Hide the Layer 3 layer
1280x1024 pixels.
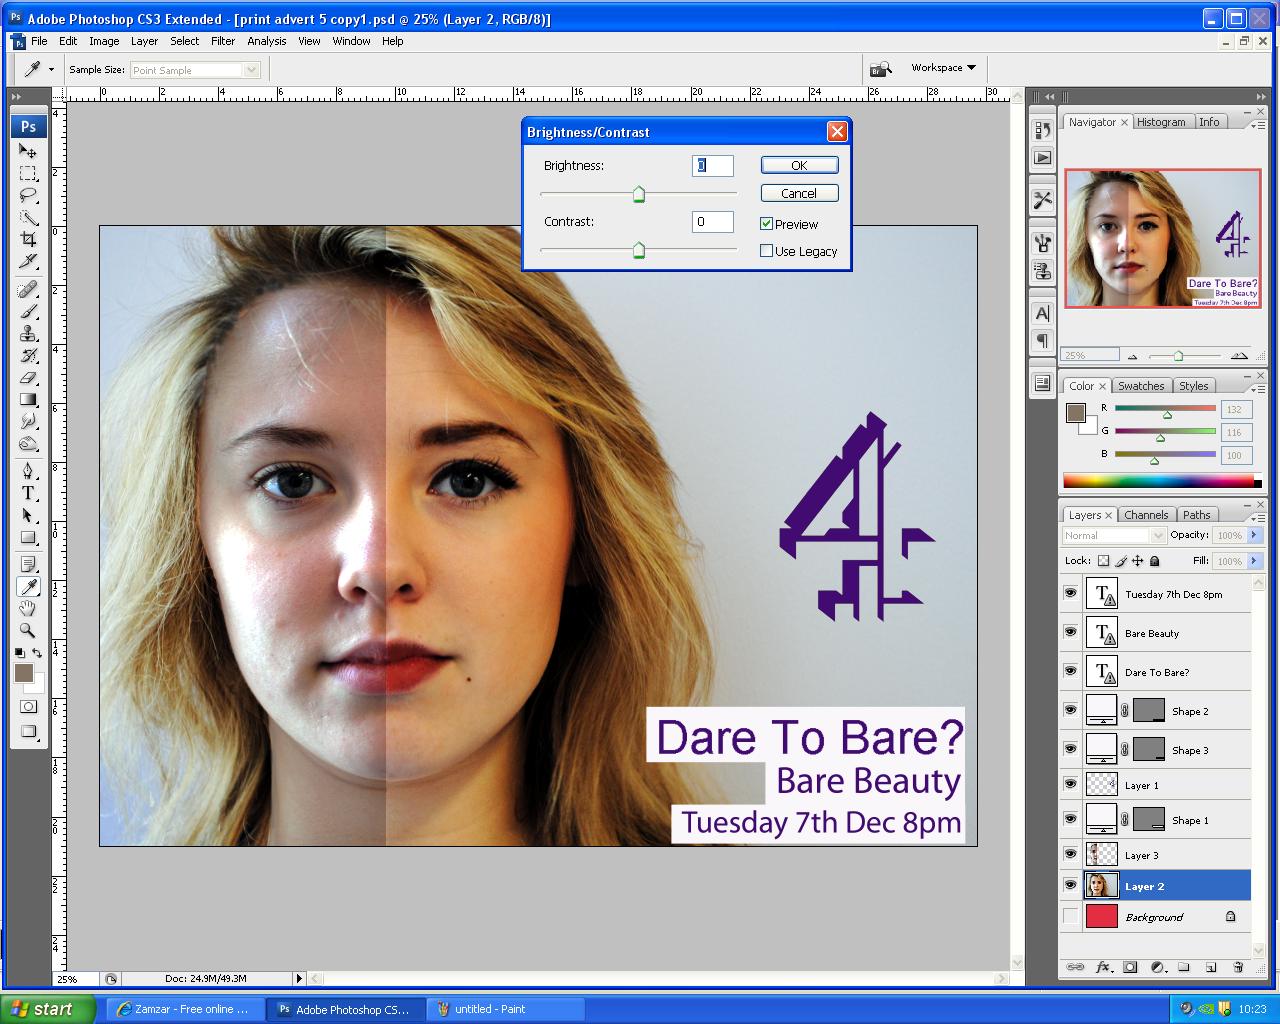pos(1071,854)
